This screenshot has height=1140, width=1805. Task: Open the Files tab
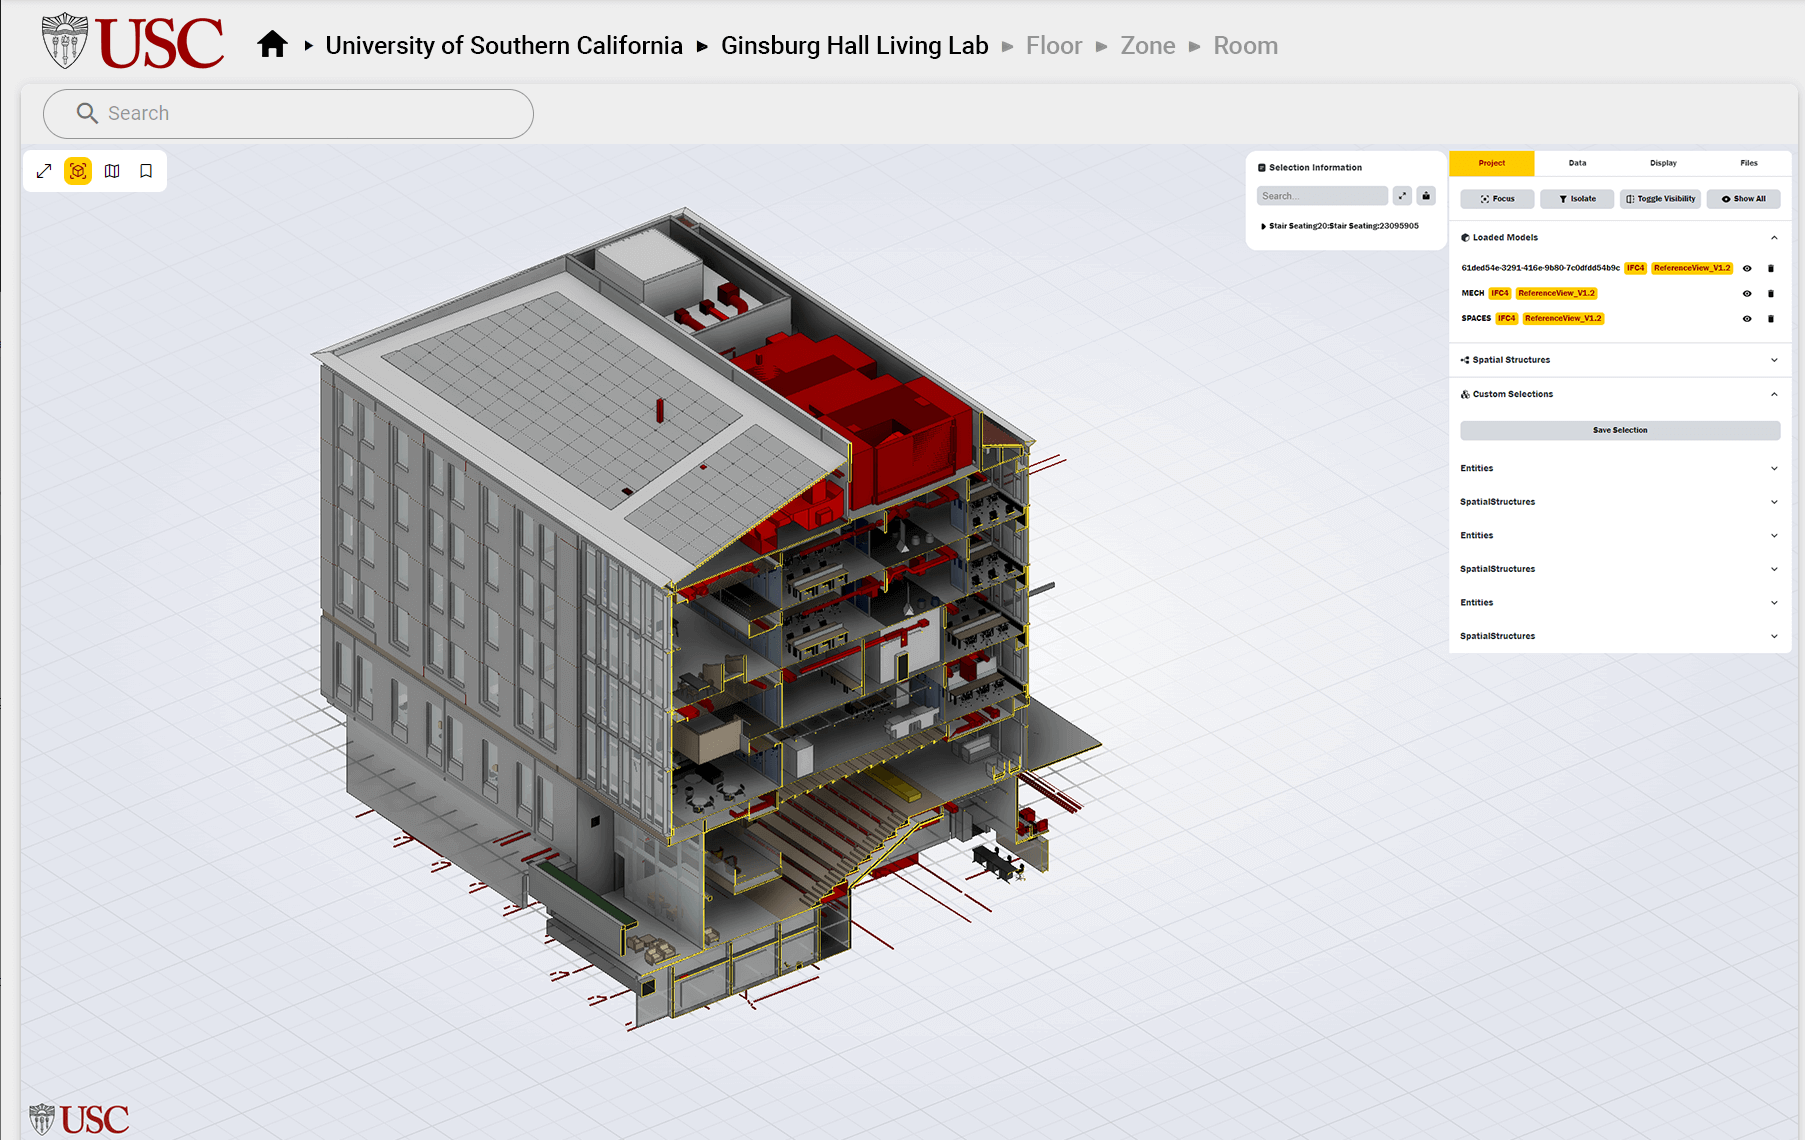[1748, 163]
